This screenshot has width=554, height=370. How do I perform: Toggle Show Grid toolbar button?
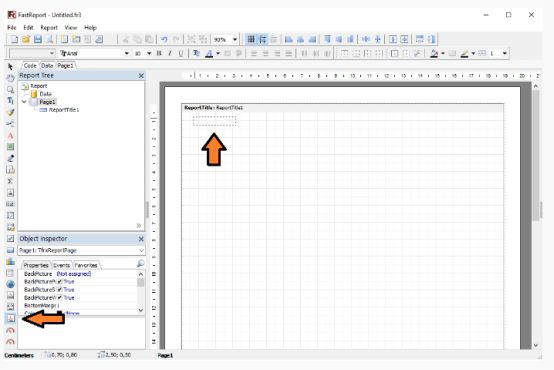(x=251, y=39)
